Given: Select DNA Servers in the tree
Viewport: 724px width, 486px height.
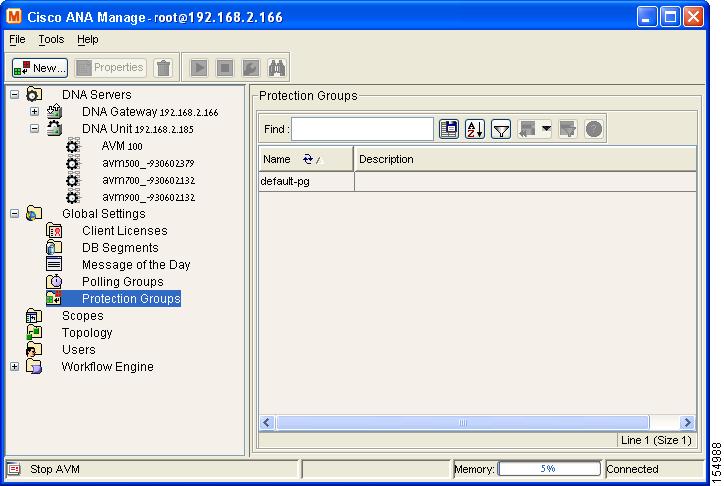Looking at the screenshot, I should [97, 95].
